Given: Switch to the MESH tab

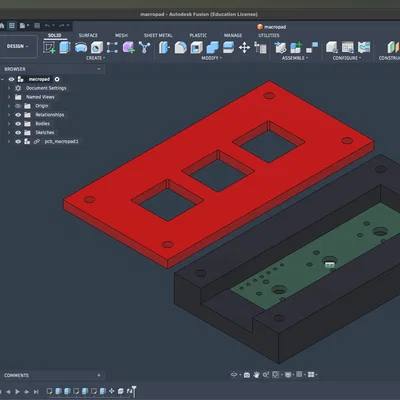Looking at the screenshot, I should [121, 35].
